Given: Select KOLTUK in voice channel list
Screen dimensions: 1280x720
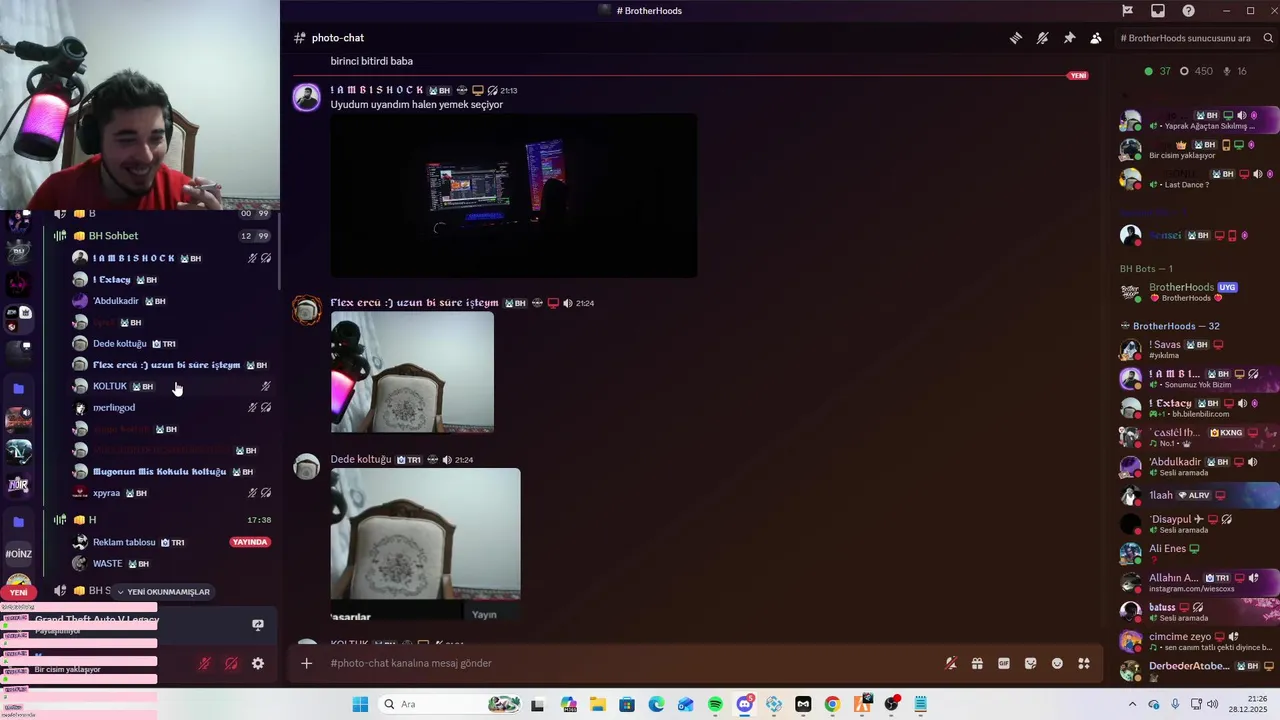Looking at the screenshot, I should pyautogui.click(x=172, y=386).
